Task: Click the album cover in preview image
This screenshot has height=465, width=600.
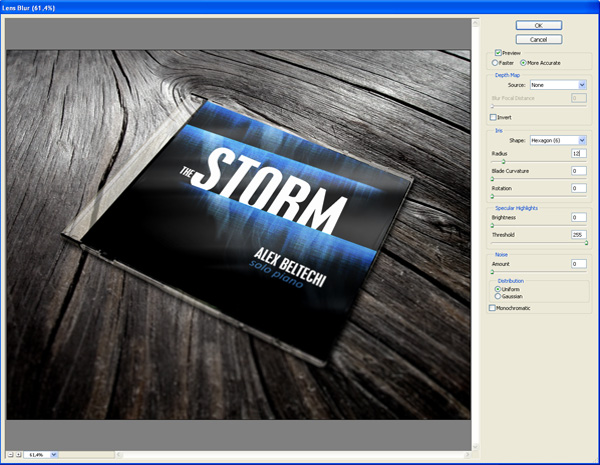Action: coord(239,230)
